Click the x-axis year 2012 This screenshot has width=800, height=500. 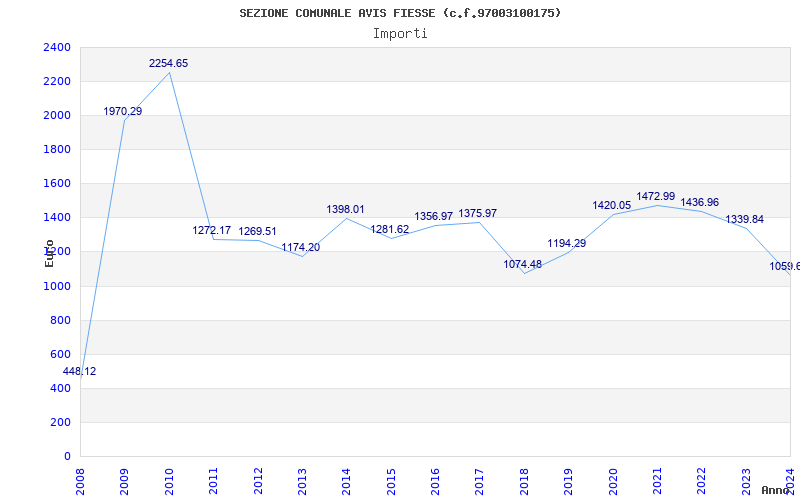[x=258, y=481]
